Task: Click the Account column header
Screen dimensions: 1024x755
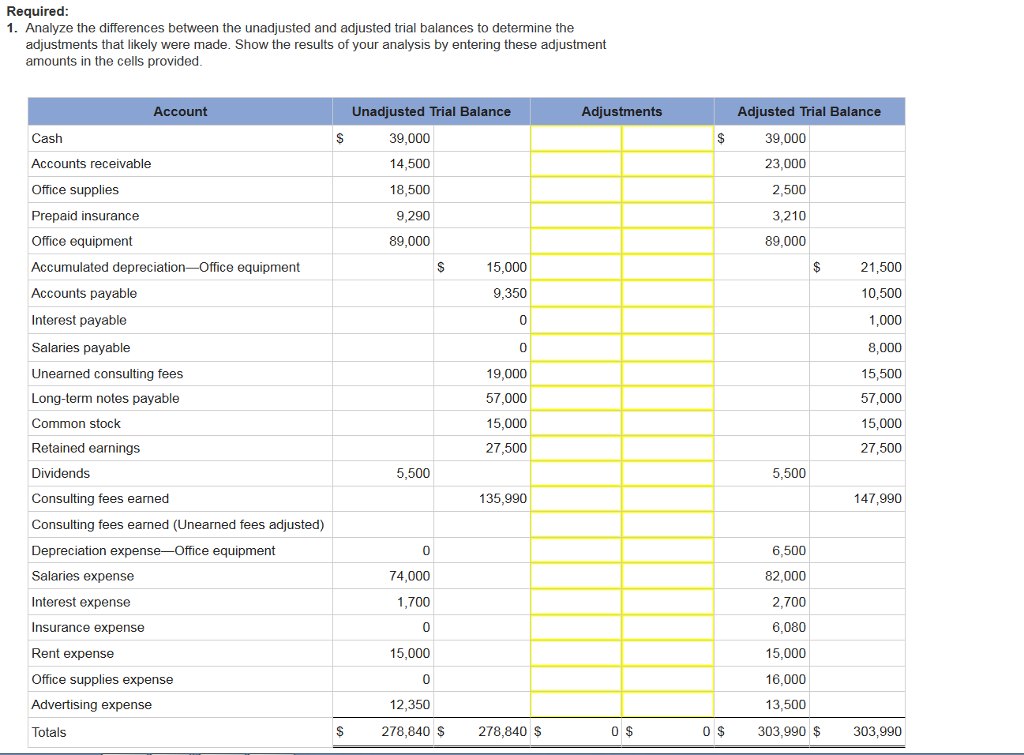Action: pos(180,111)
